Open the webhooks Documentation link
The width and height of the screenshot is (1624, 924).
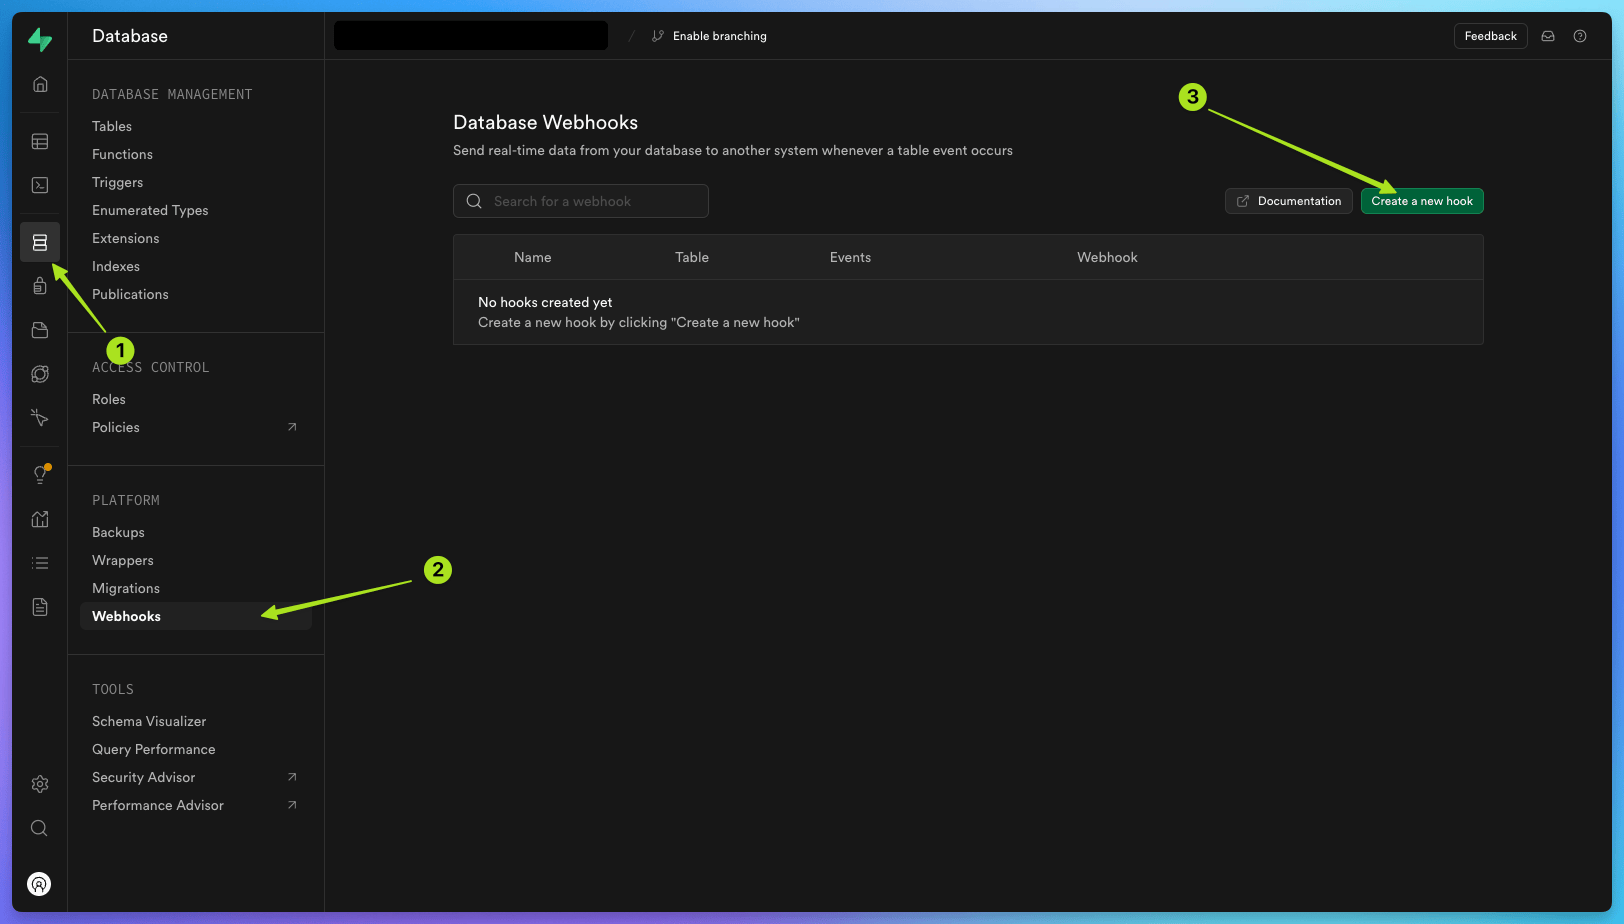(1288, 201)
